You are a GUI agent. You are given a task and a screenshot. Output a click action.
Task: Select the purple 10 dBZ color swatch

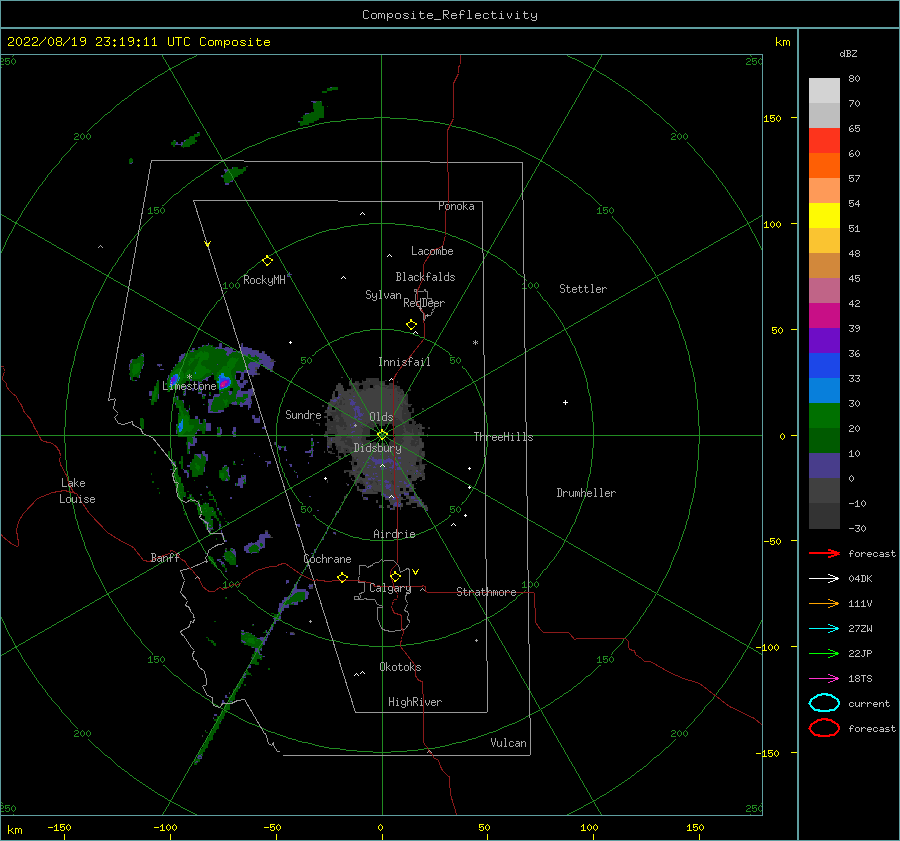824,465
